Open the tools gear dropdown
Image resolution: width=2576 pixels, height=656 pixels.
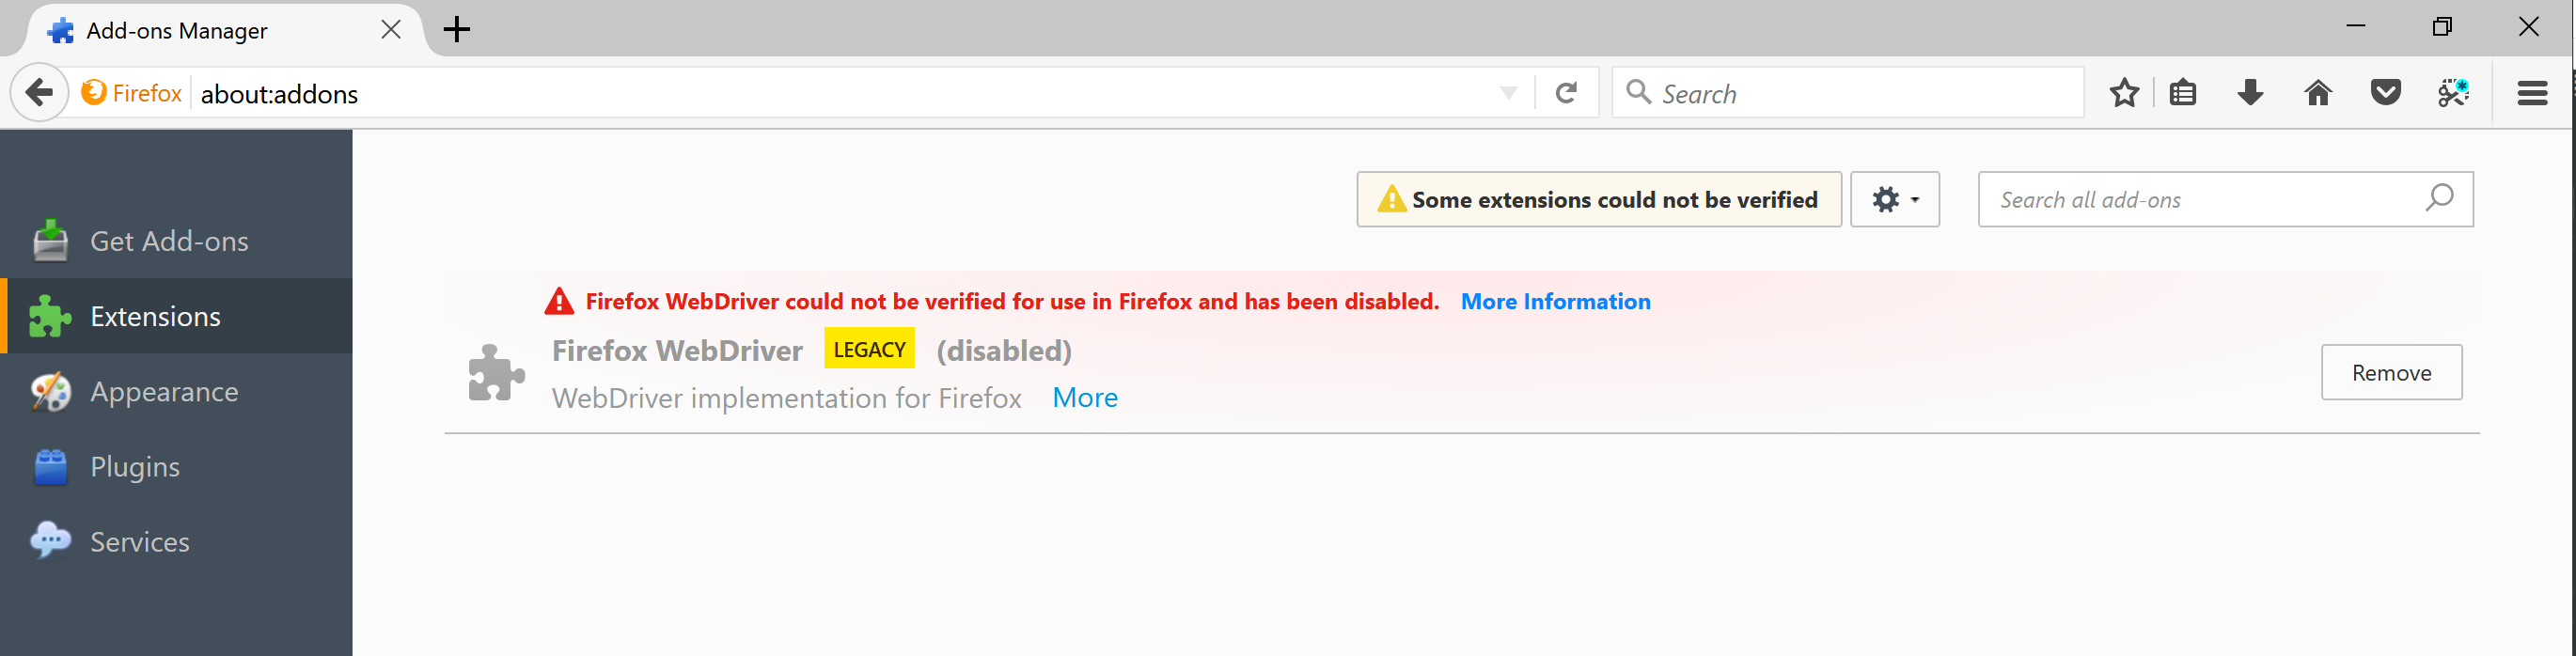pos(1894,199)
